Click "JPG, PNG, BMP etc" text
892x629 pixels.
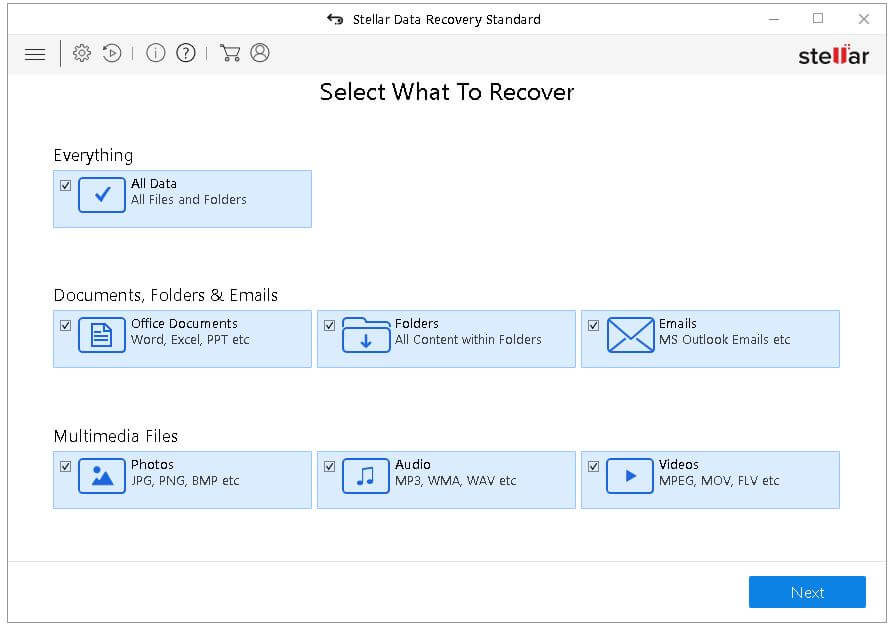coord(185,481)
